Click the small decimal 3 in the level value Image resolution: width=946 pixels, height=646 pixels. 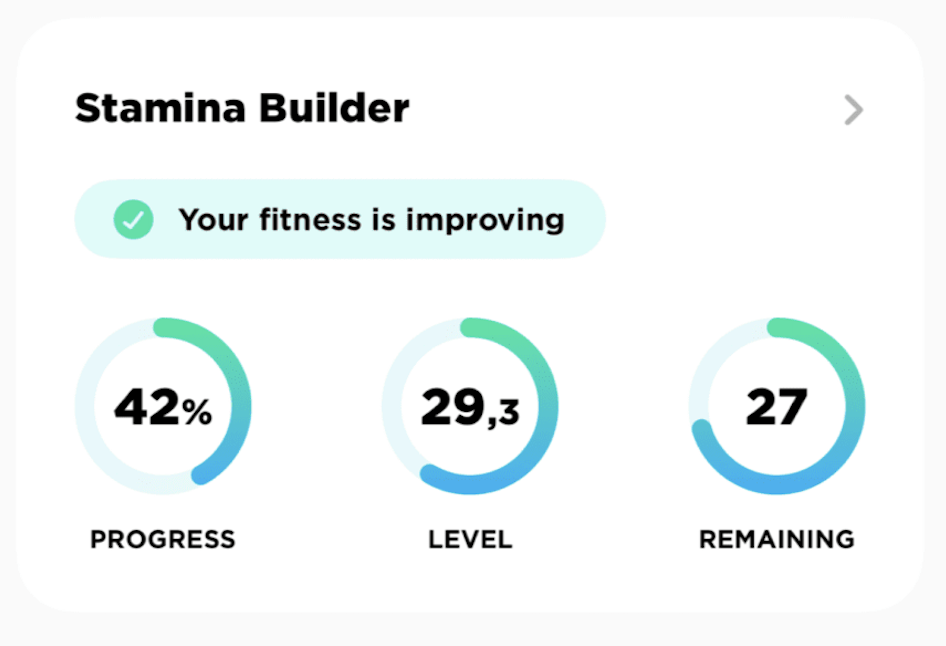coord(509,413)
